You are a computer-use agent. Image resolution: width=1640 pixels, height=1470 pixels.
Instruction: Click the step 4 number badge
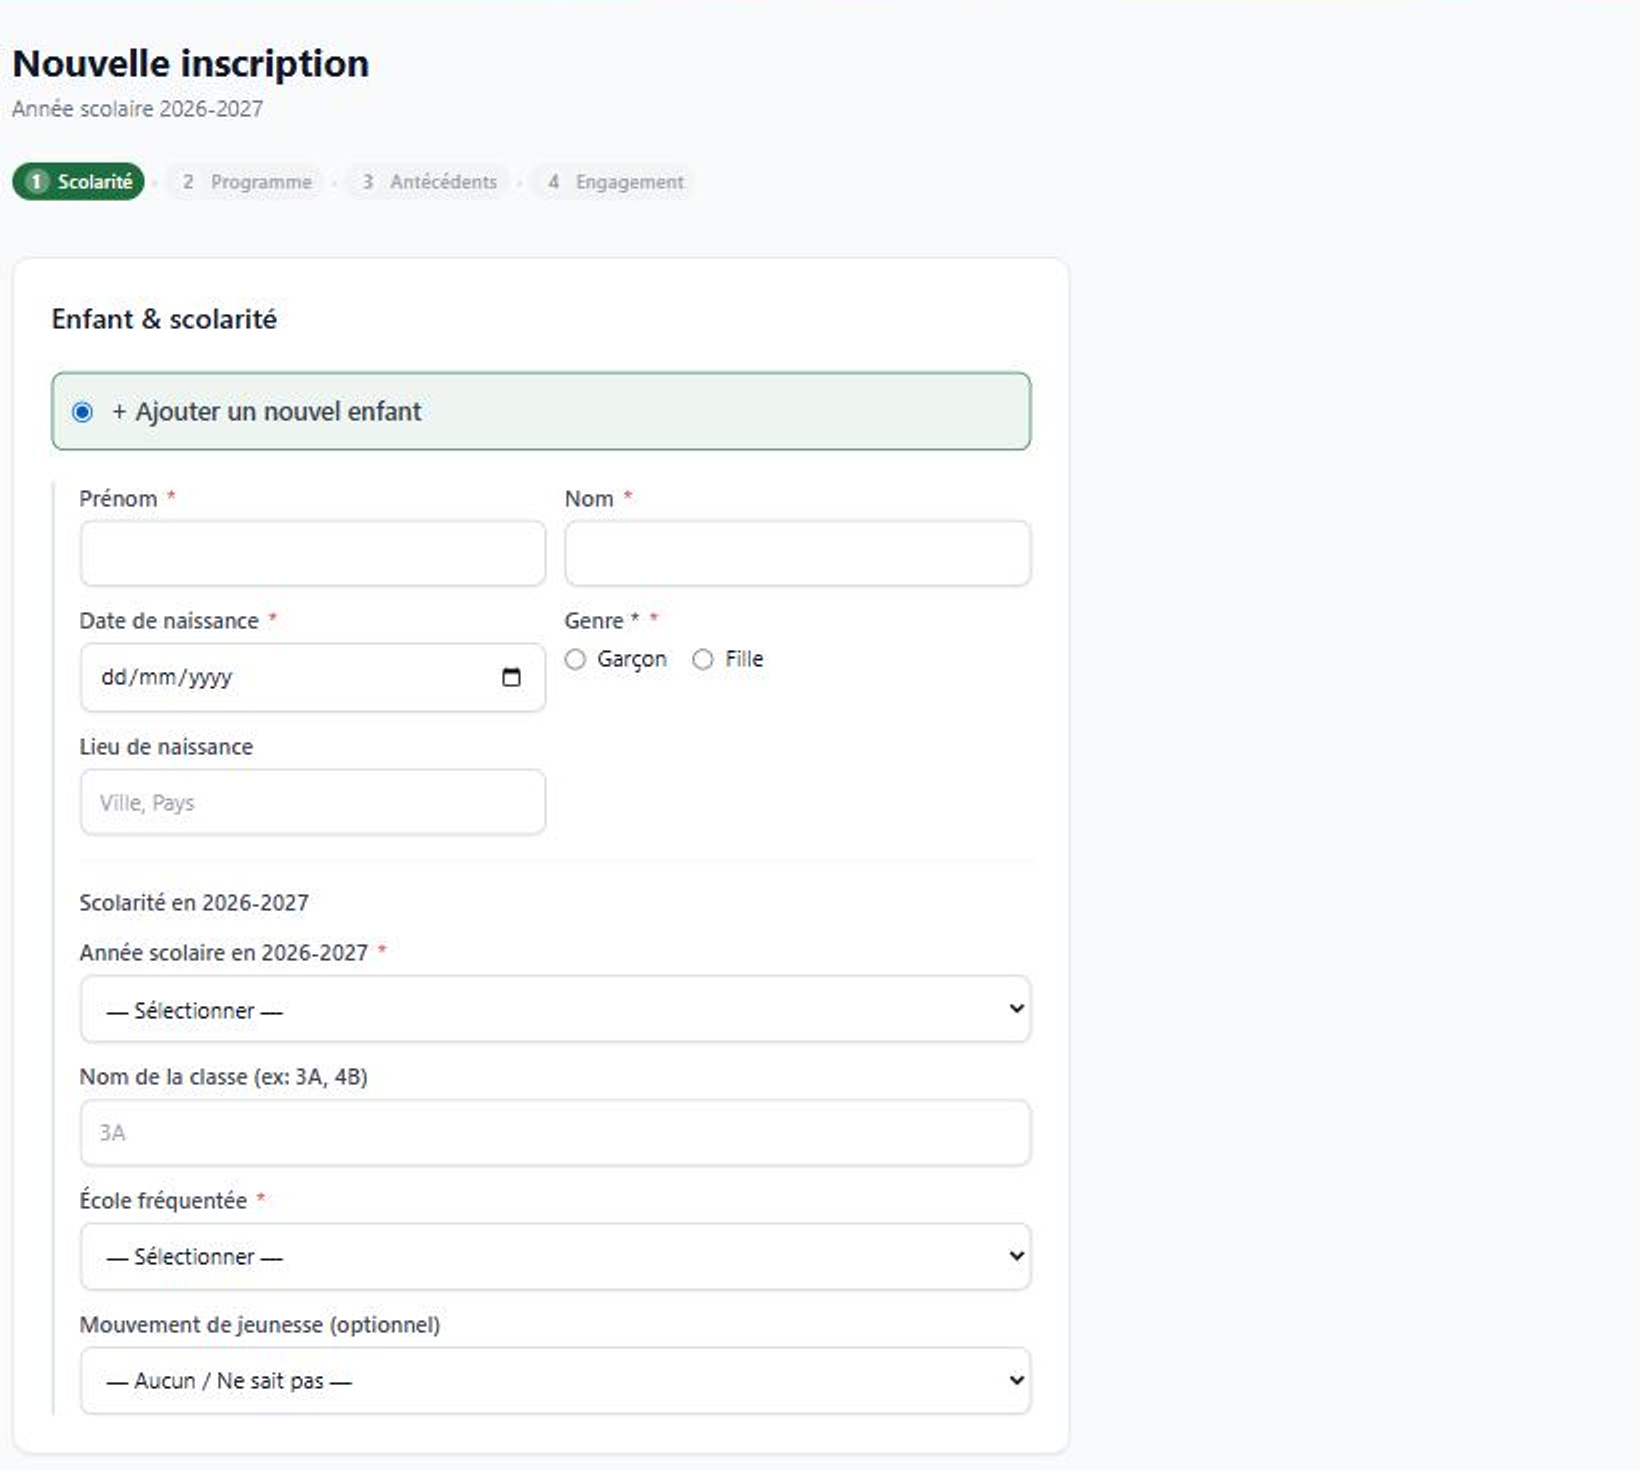pyautogui.click(x=553, y=182)
